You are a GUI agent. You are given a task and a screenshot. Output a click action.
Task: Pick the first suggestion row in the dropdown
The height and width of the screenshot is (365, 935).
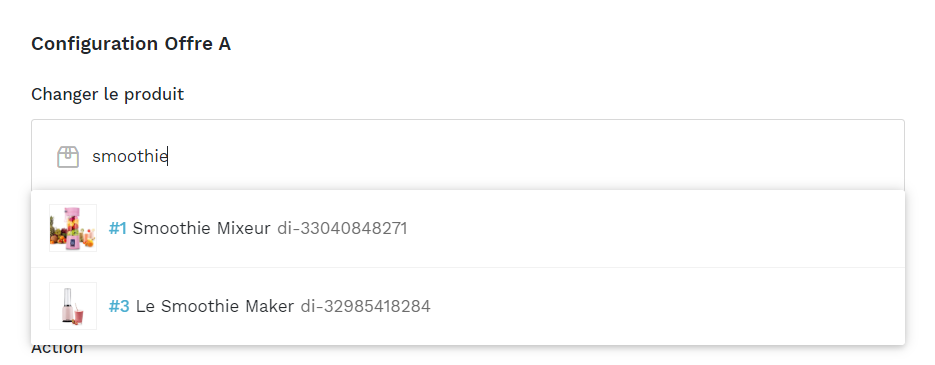[468, 228]
